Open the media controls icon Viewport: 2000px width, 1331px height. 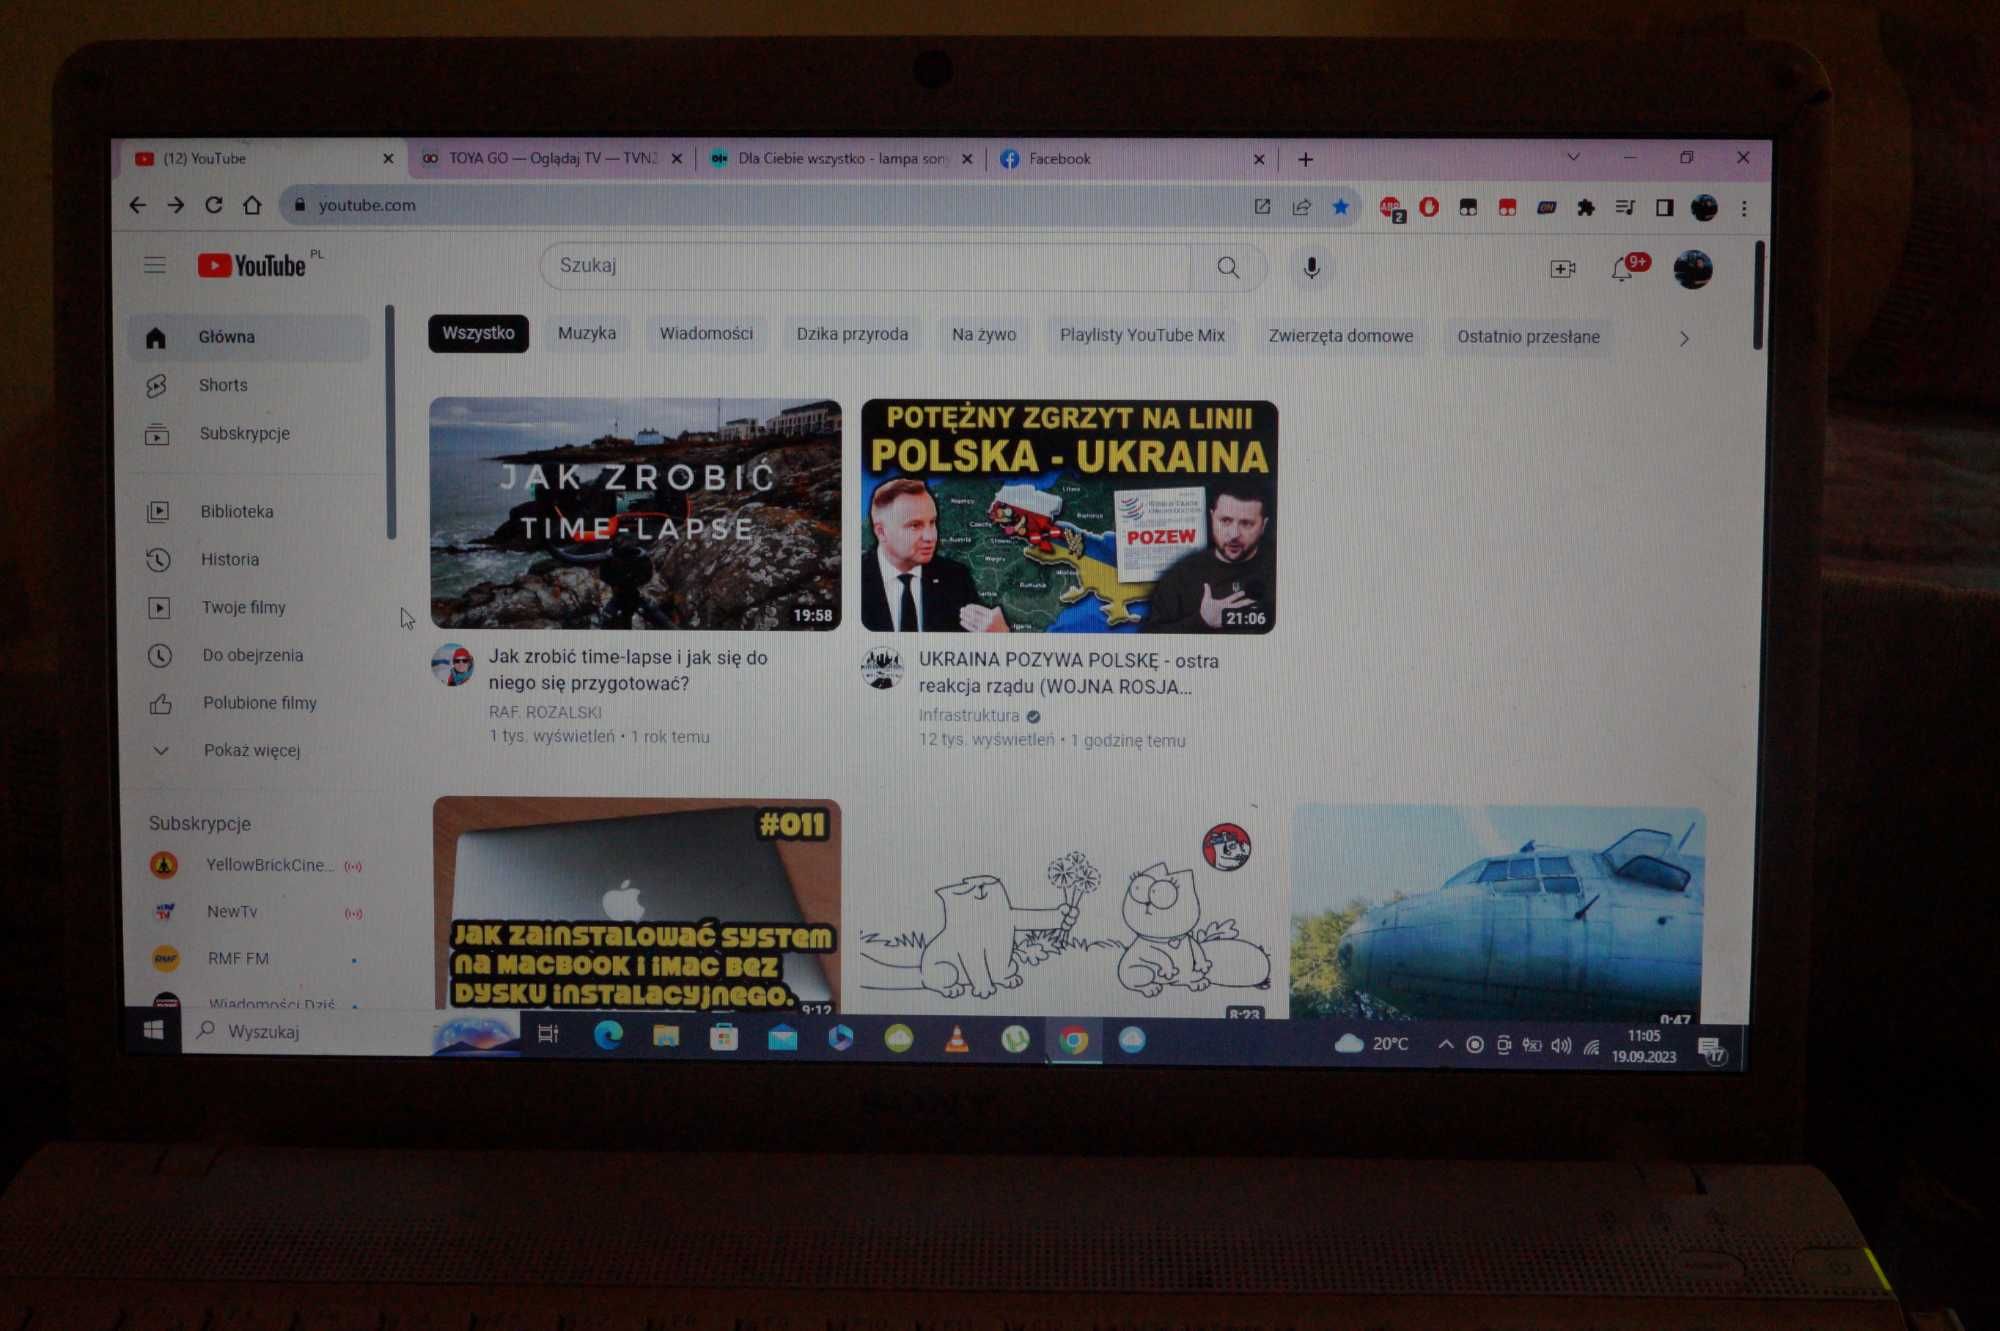tap(1625, 208)
